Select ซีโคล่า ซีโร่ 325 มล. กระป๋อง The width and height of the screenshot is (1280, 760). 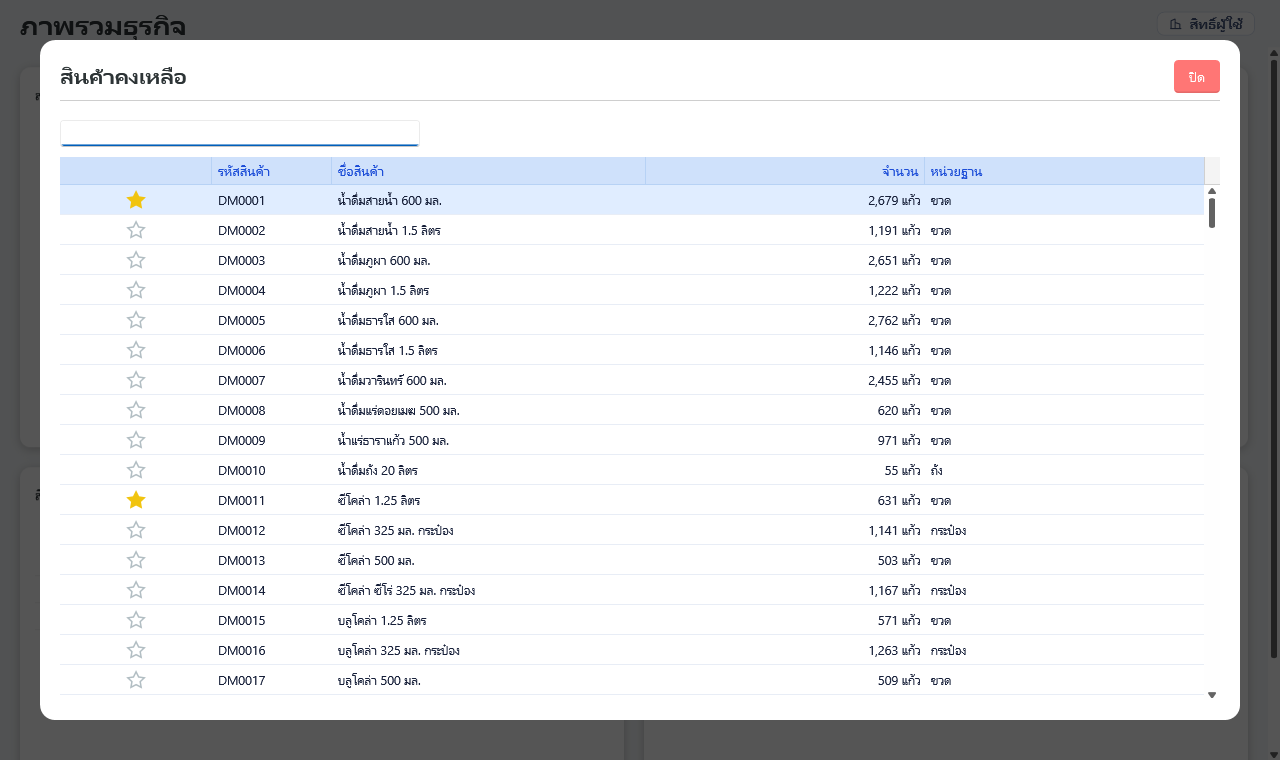(x=406, y=590)
